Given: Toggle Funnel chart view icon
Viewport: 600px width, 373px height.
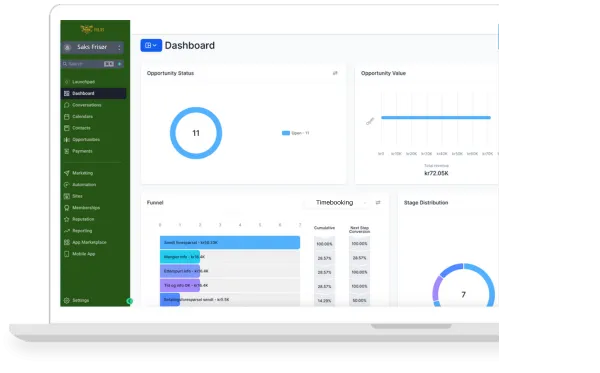Looking at the screenshot, I should pos(378,202).
